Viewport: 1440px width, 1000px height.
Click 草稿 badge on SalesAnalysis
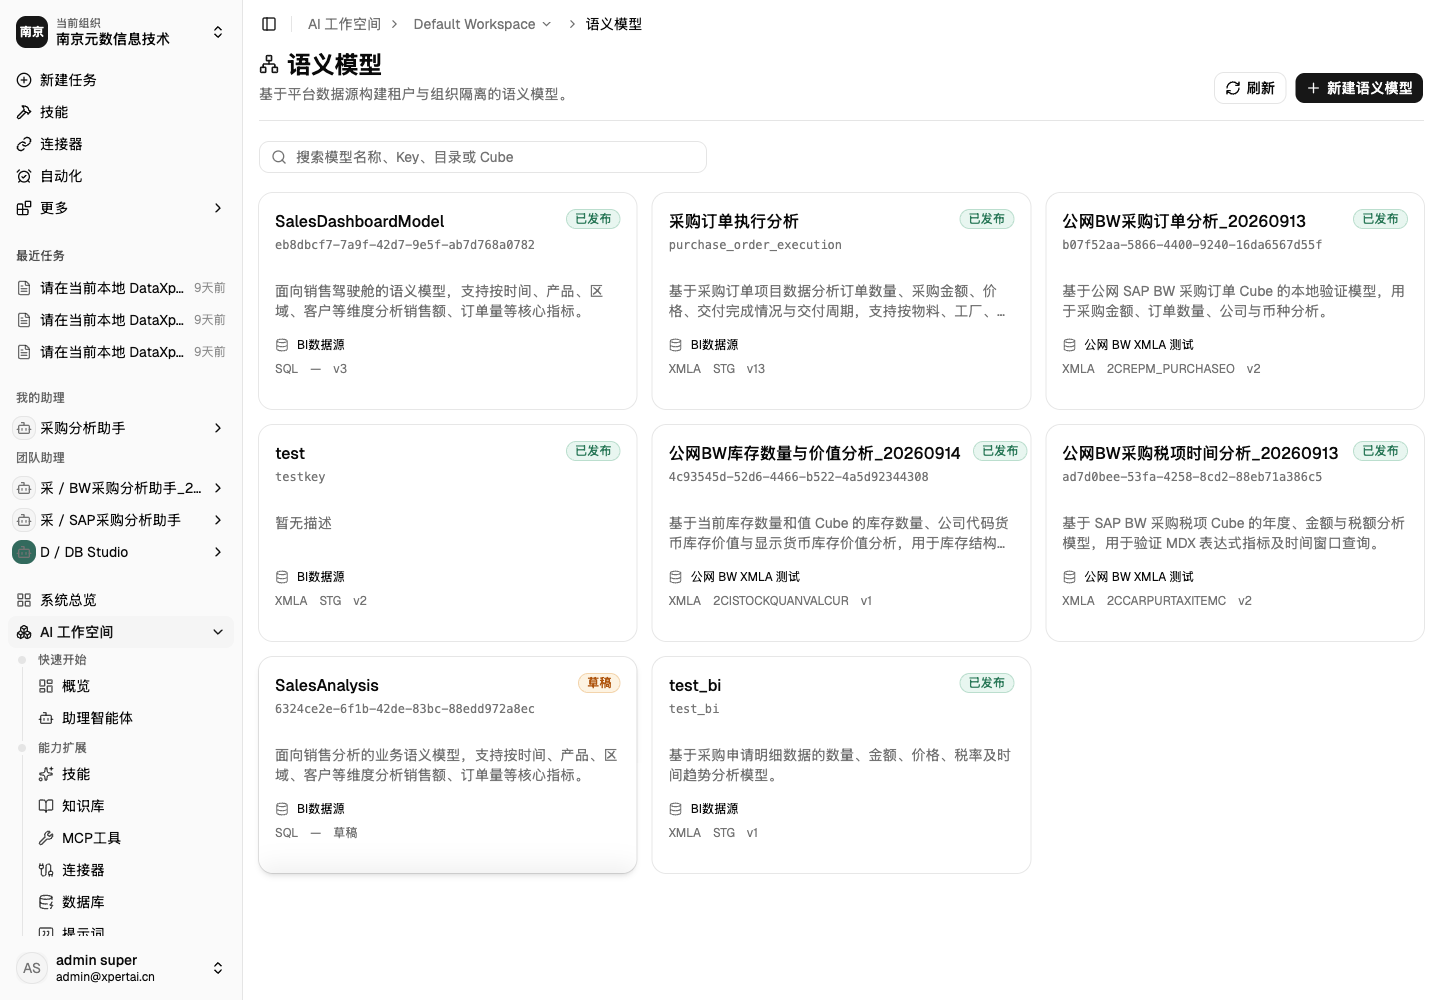599,683
